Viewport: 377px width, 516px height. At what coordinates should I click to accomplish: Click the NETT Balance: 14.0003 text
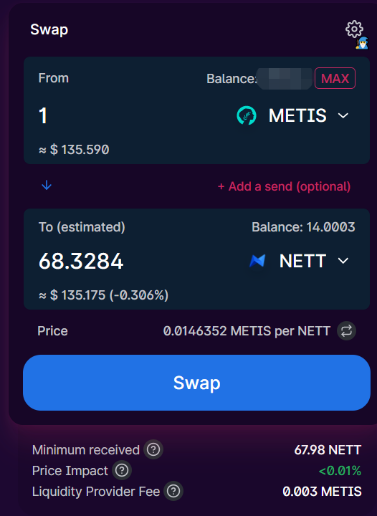click(303, 227)
